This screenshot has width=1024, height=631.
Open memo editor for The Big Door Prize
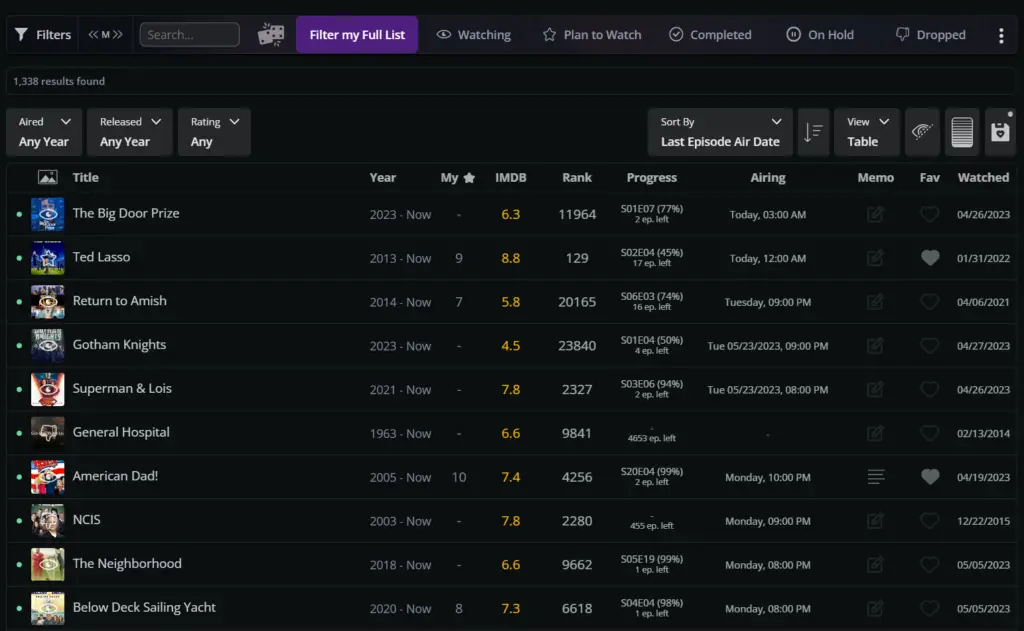[875, 214]
